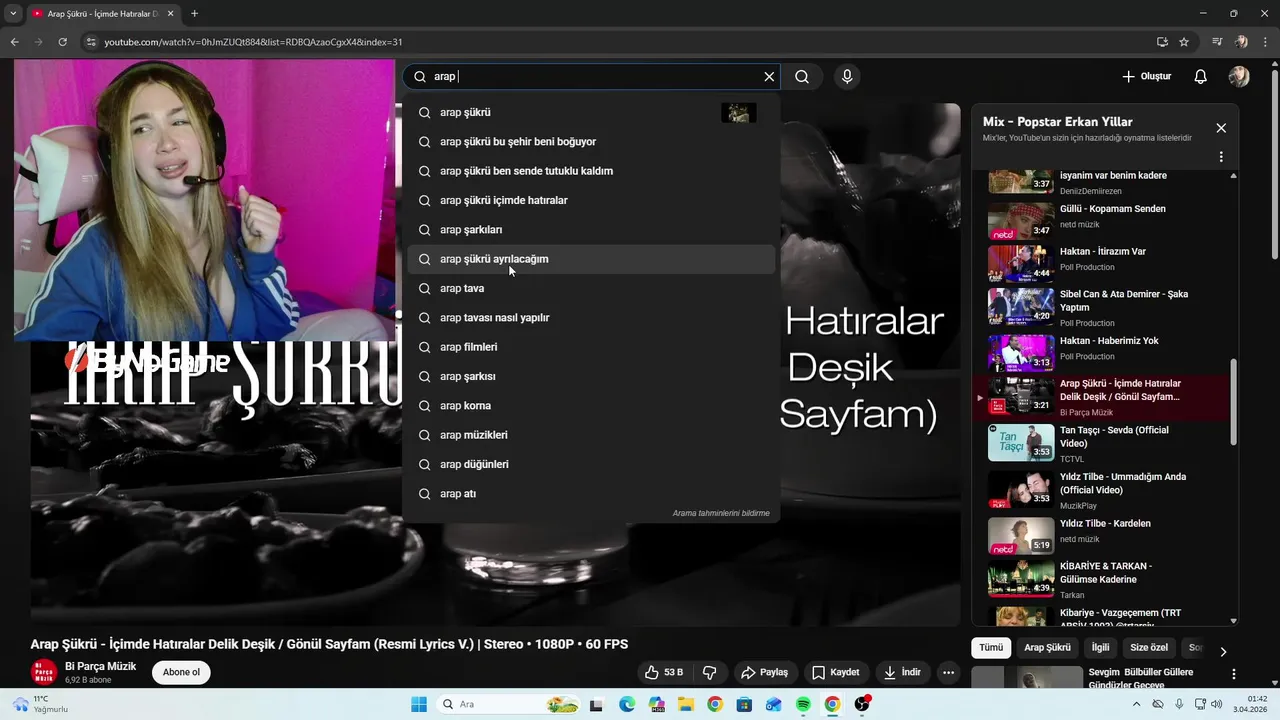Choose the "arap müzikleri" suggestion
The image size is (1280, 720).
(x=591, y=435)
